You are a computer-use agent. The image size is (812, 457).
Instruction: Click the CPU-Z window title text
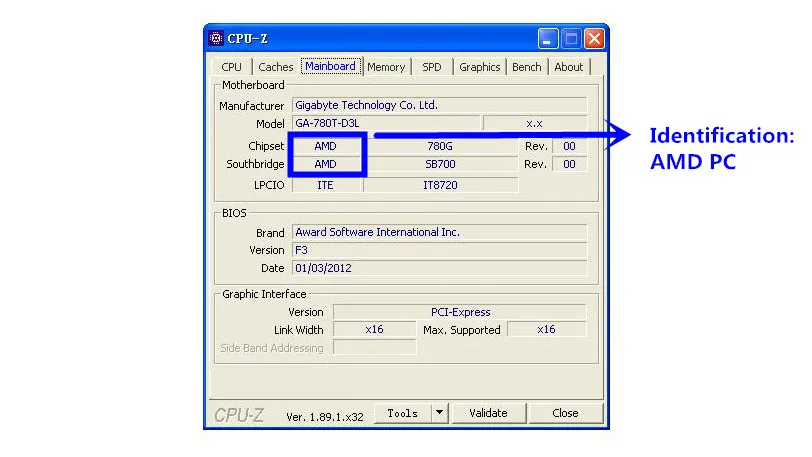248,39
